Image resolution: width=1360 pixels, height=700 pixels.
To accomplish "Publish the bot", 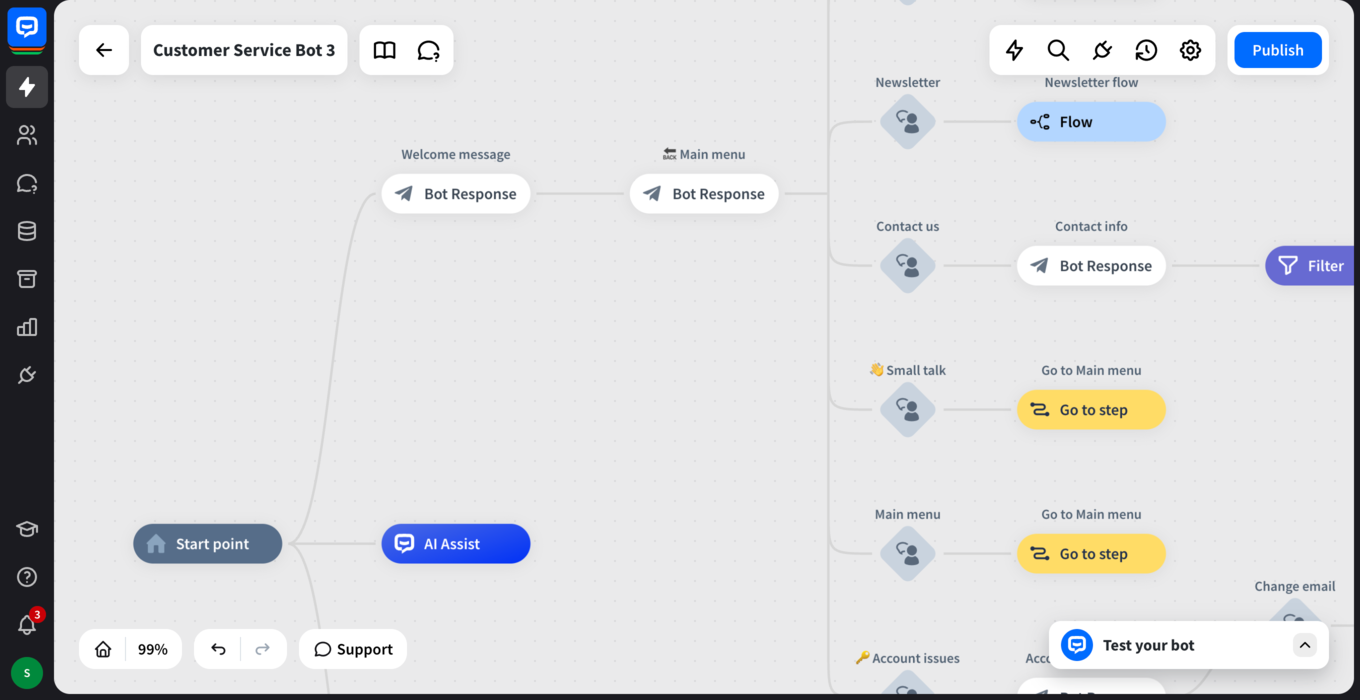I will [1278, 50].
